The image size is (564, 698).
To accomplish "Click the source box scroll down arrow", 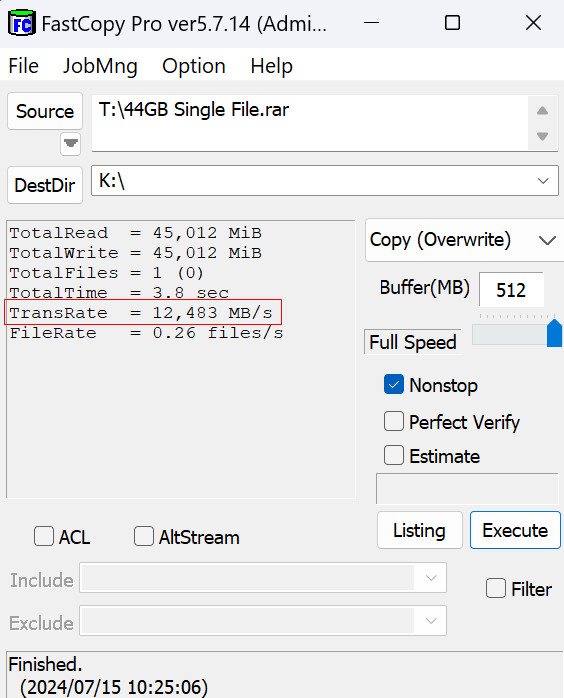I will click(x=542, y=136).
